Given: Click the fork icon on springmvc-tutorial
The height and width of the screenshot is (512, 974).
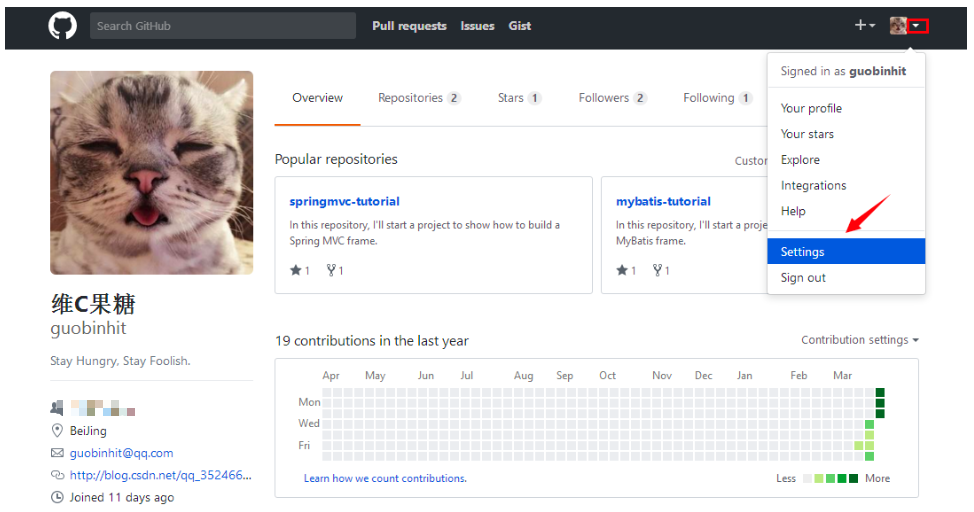Looking at the screenshot, I should (331, 270).
